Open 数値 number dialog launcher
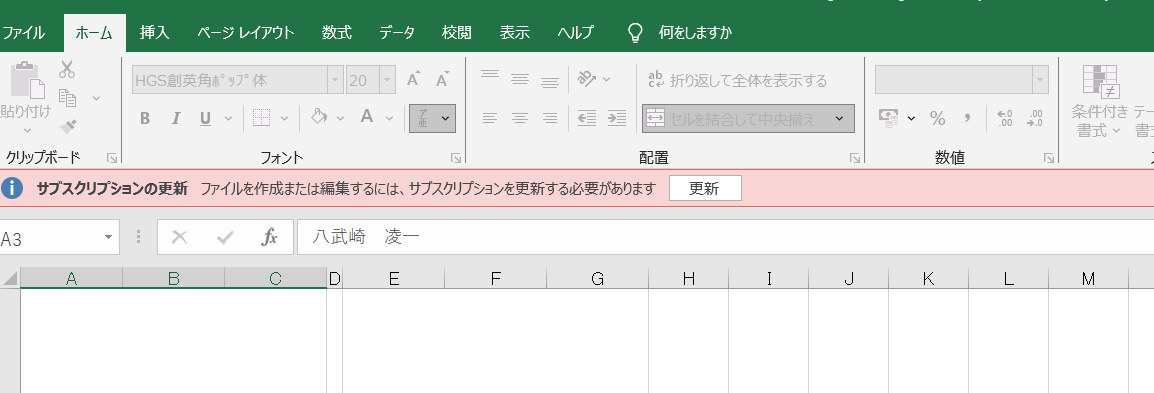 pos(1049,157)
